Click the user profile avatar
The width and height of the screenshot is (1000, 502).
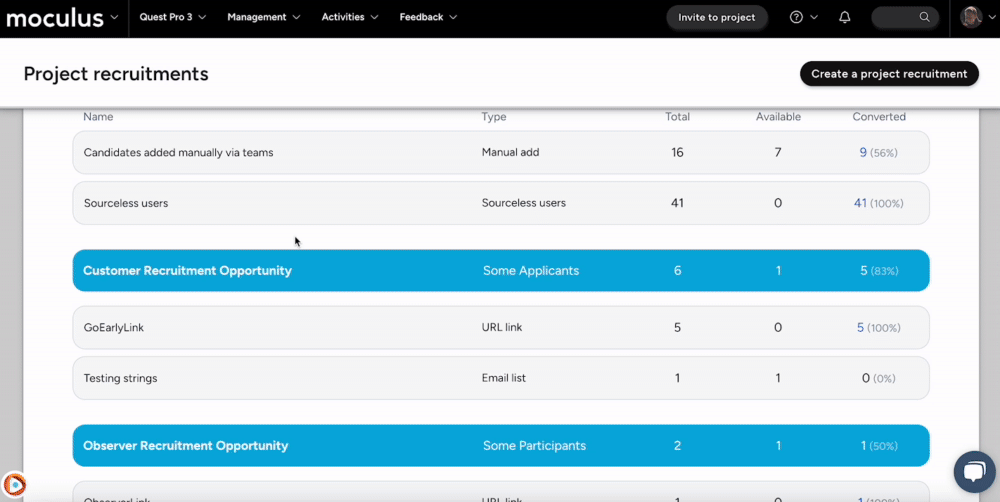[x=971, y=17]
